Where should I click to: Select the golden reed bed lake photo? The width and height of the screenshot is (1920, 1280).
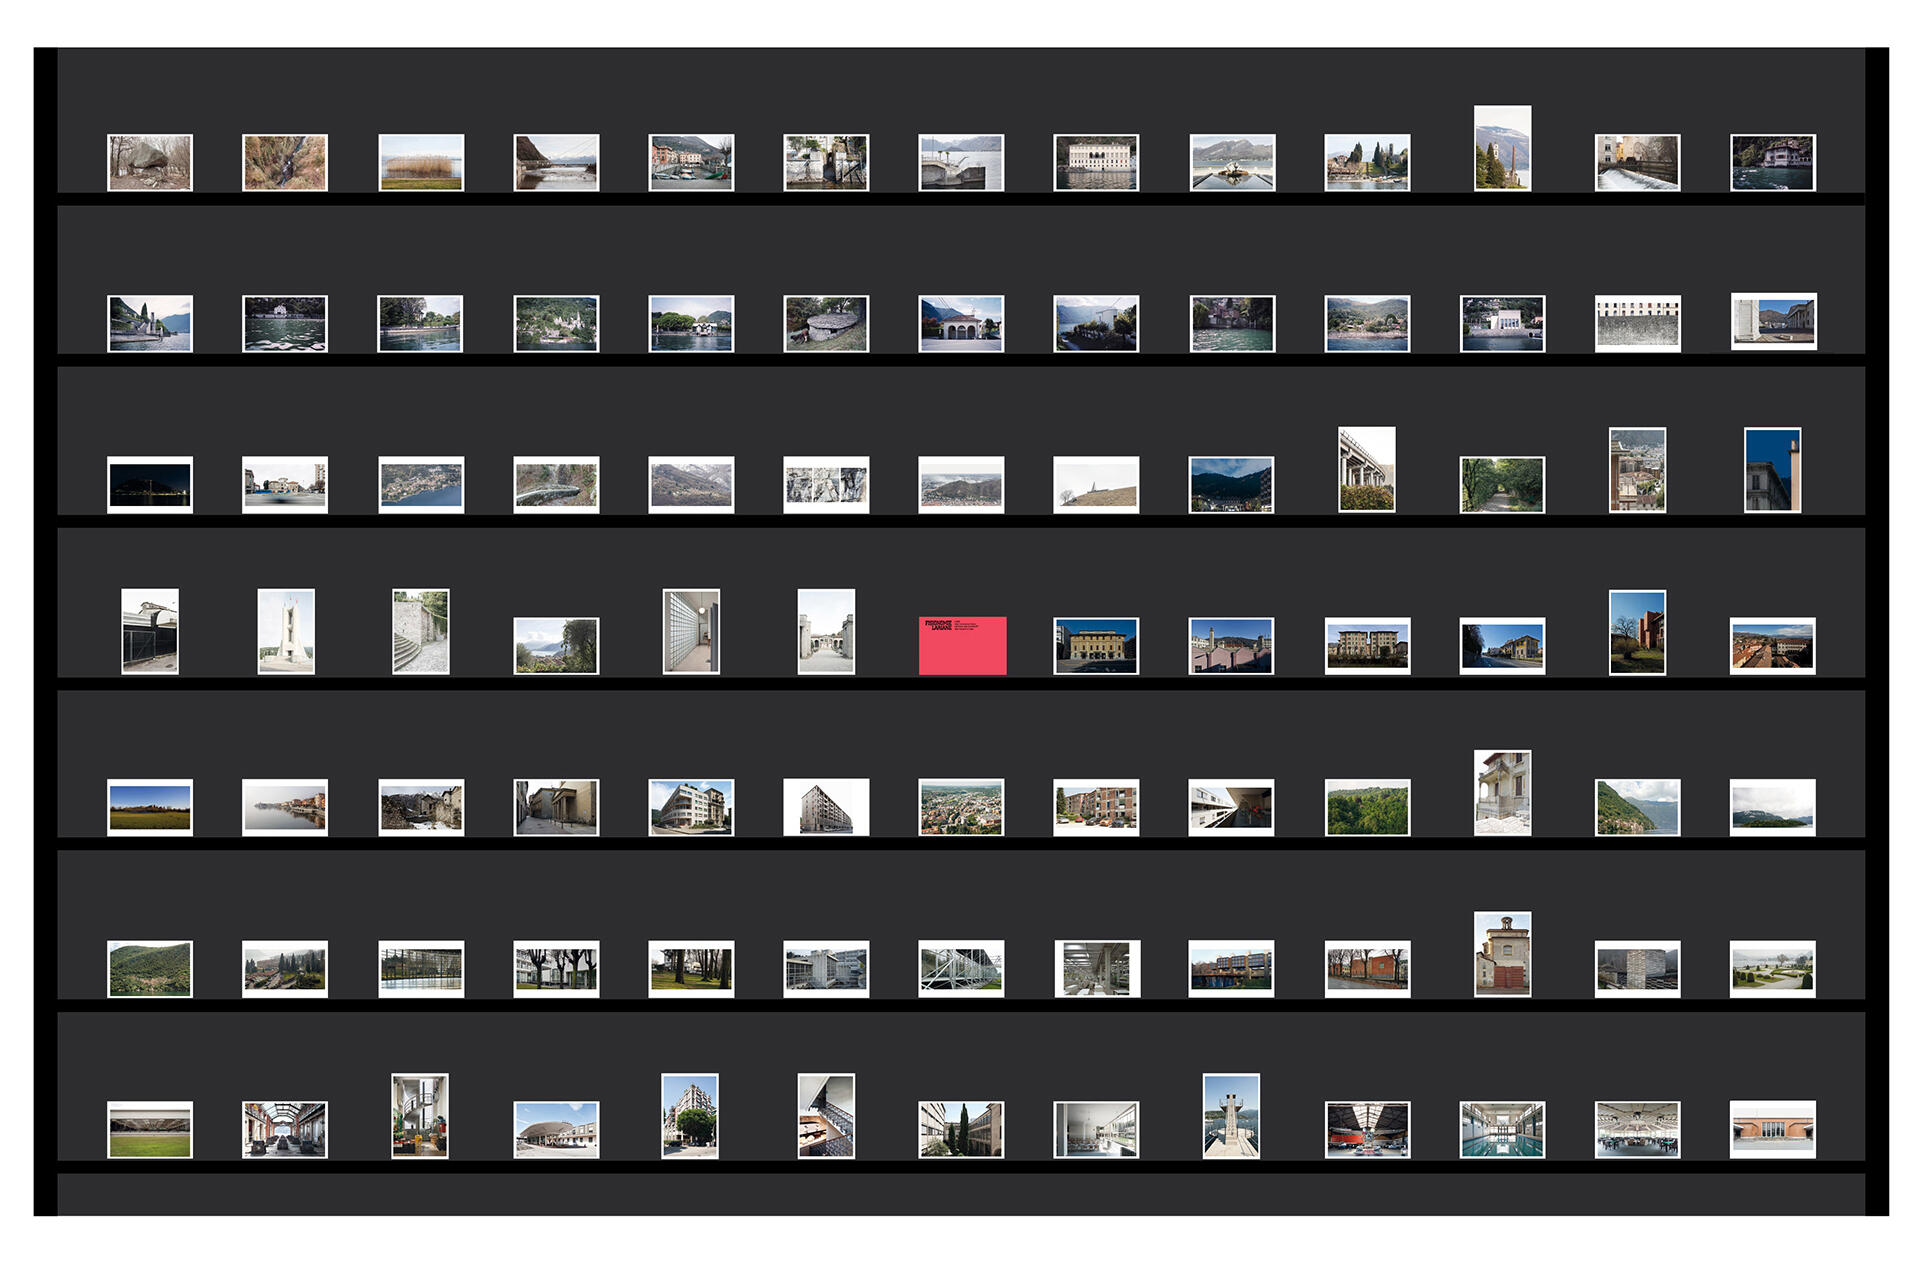click(421, 163)
